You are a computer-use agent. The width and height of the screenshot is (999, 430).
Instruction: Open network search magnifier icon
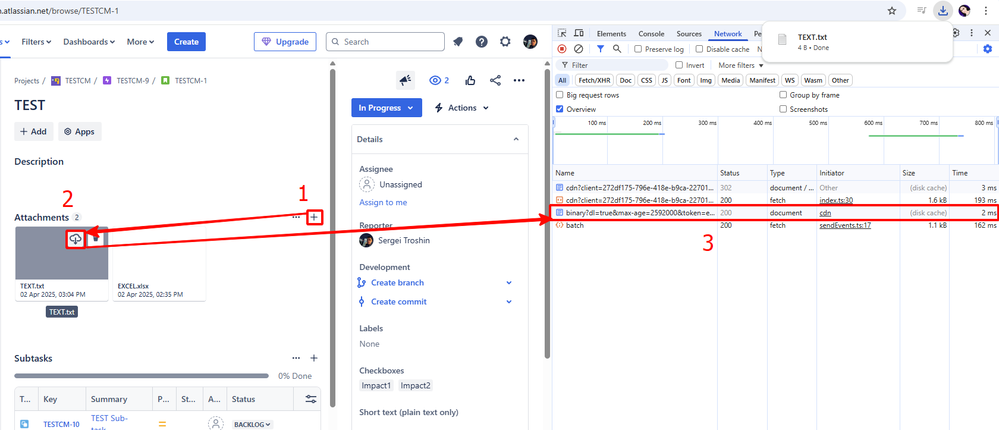click(617, 48)
